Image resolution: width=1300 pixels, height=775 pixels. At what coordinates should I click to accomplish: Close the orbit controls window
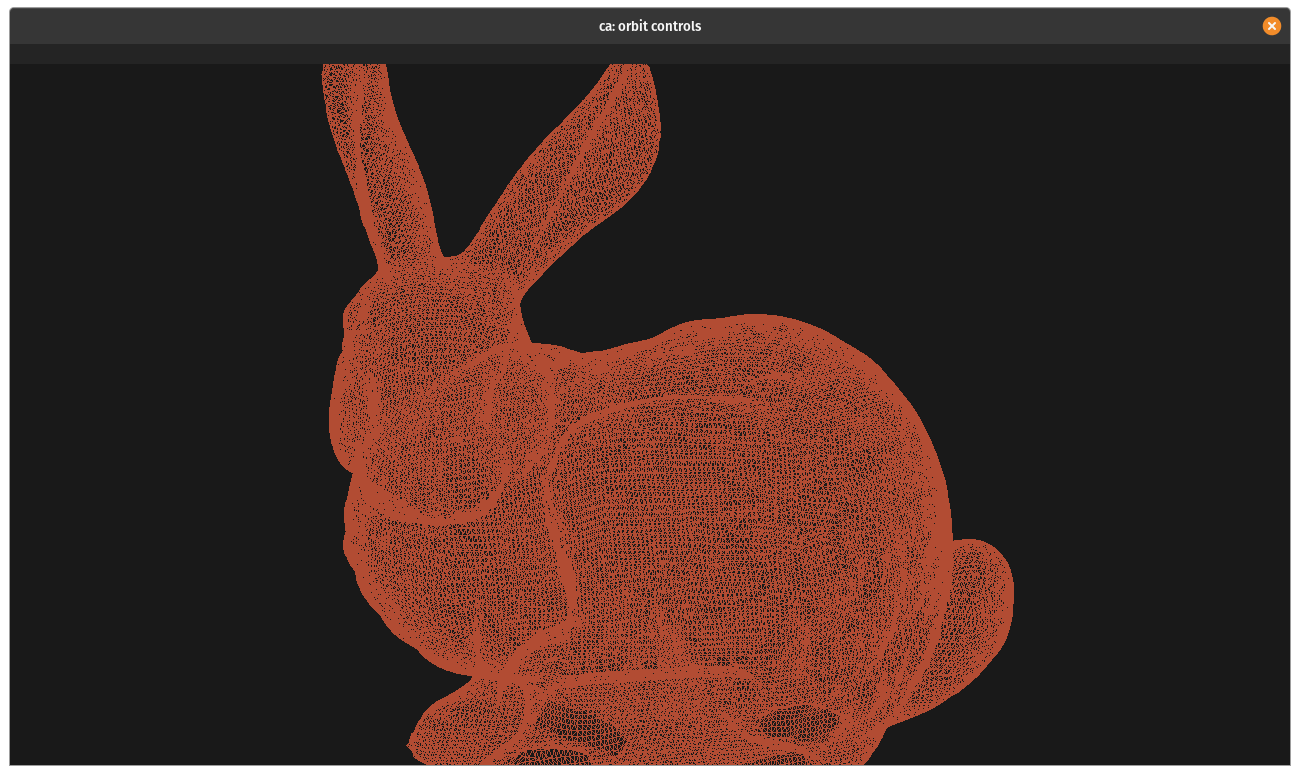[x=1271, y=26]
